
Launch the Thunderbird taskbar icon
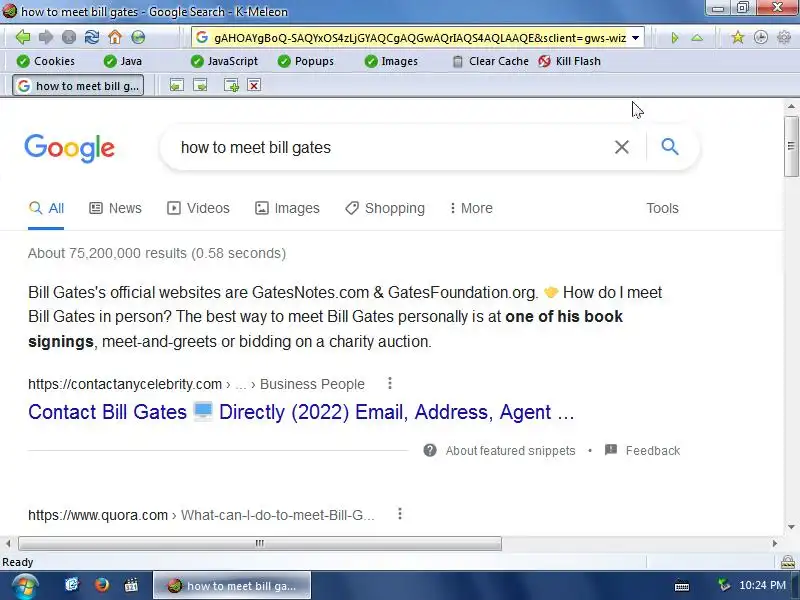72,585
